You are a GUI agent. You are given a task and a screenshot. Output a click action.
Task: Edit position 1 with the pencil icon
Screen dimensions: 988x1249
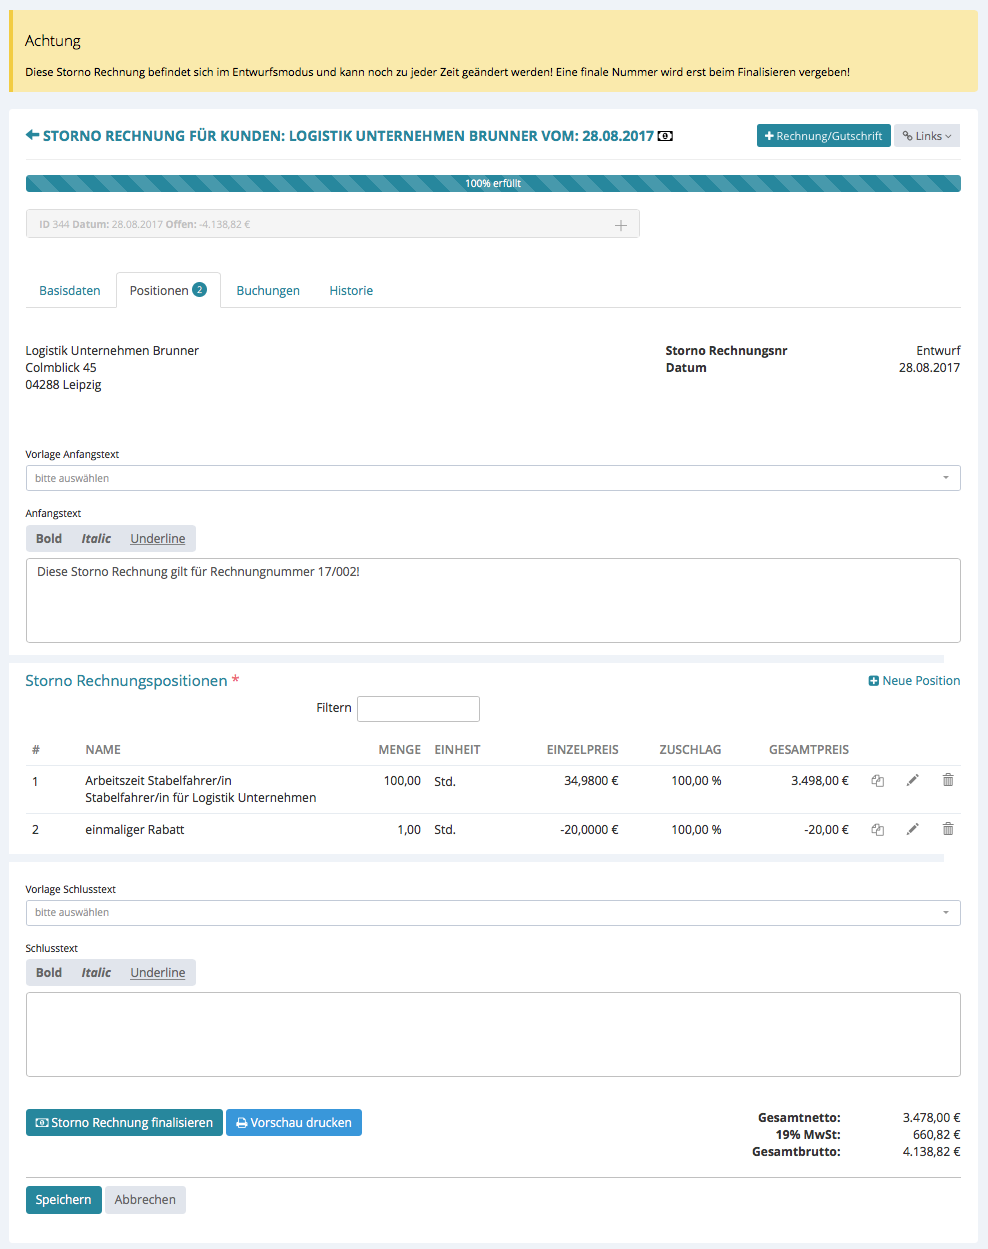point(912,780)
